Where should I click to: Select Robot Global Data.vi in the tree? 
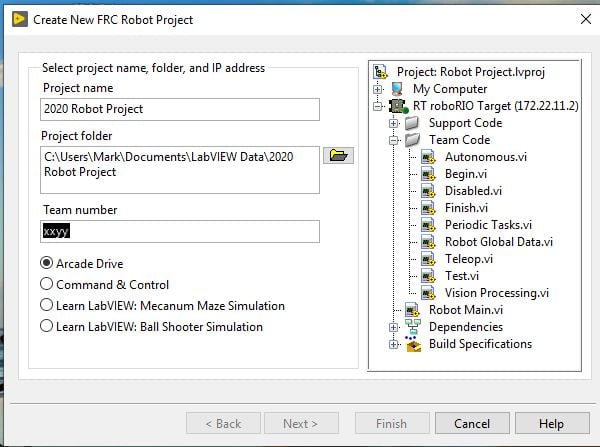click(x=499, y=242)
